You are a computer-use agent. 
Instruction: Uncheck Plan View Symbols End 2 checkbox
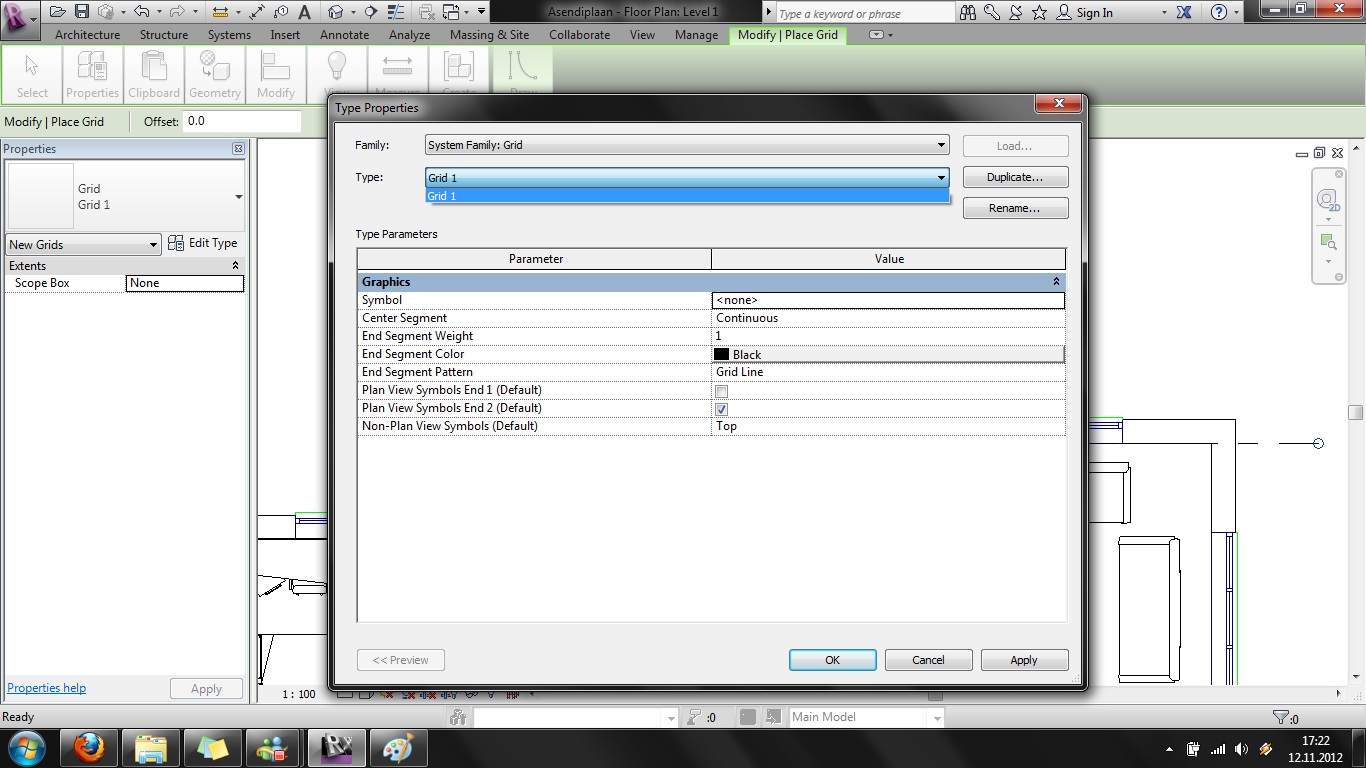[721, 409]
